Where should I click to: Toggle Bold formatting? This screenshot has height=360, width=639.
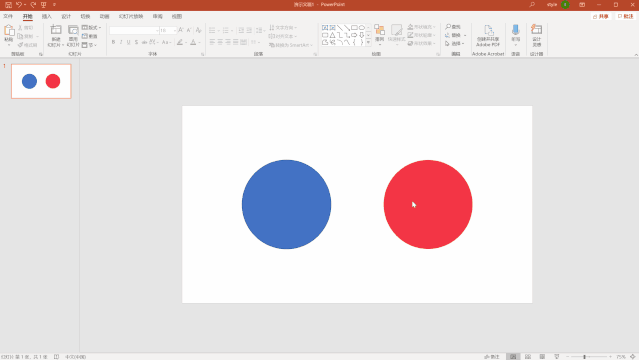click(x=113, y=42)
